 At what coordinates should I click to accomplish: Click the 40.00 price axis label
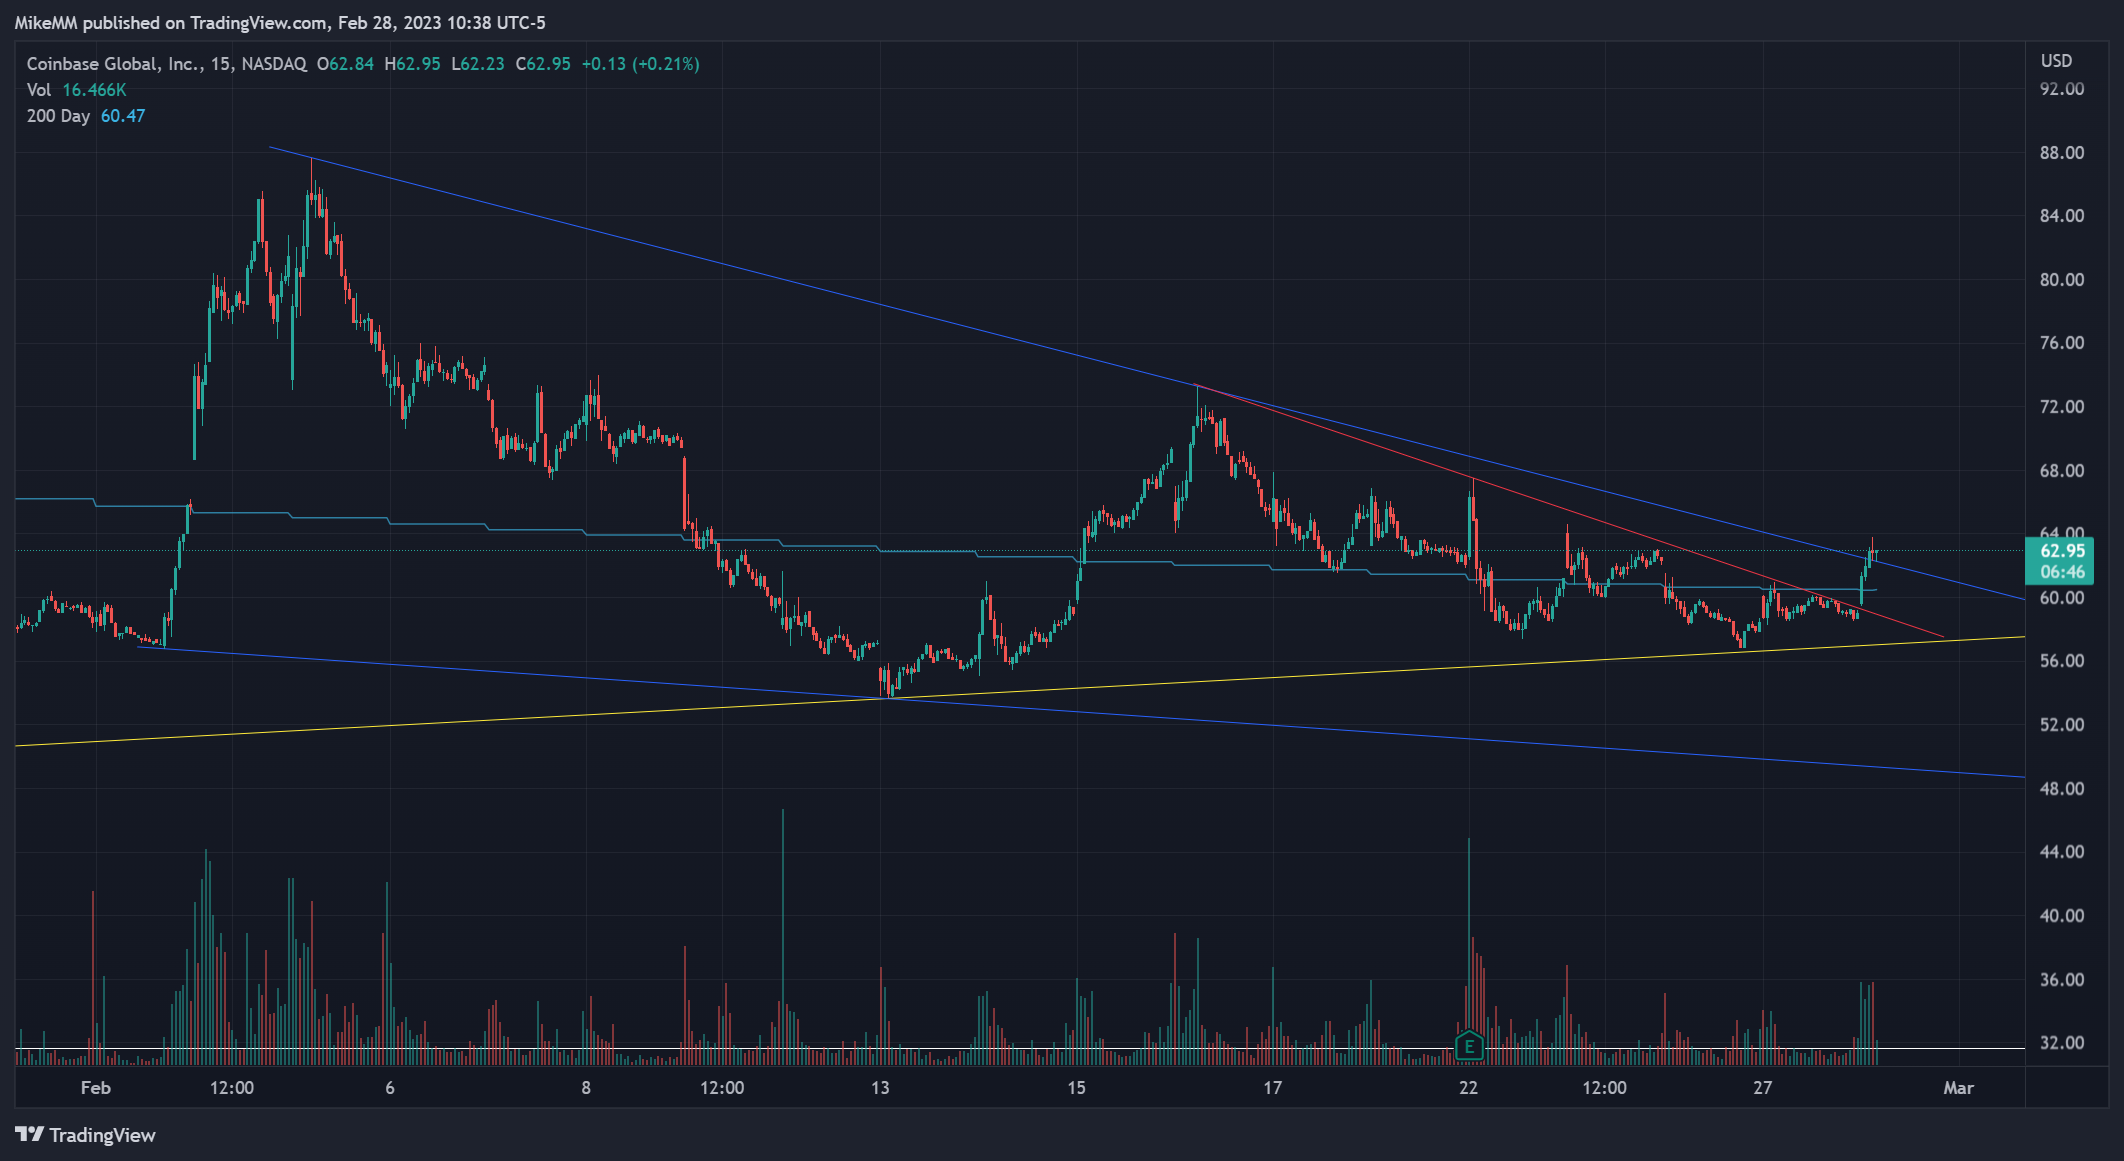(2062, 916)
